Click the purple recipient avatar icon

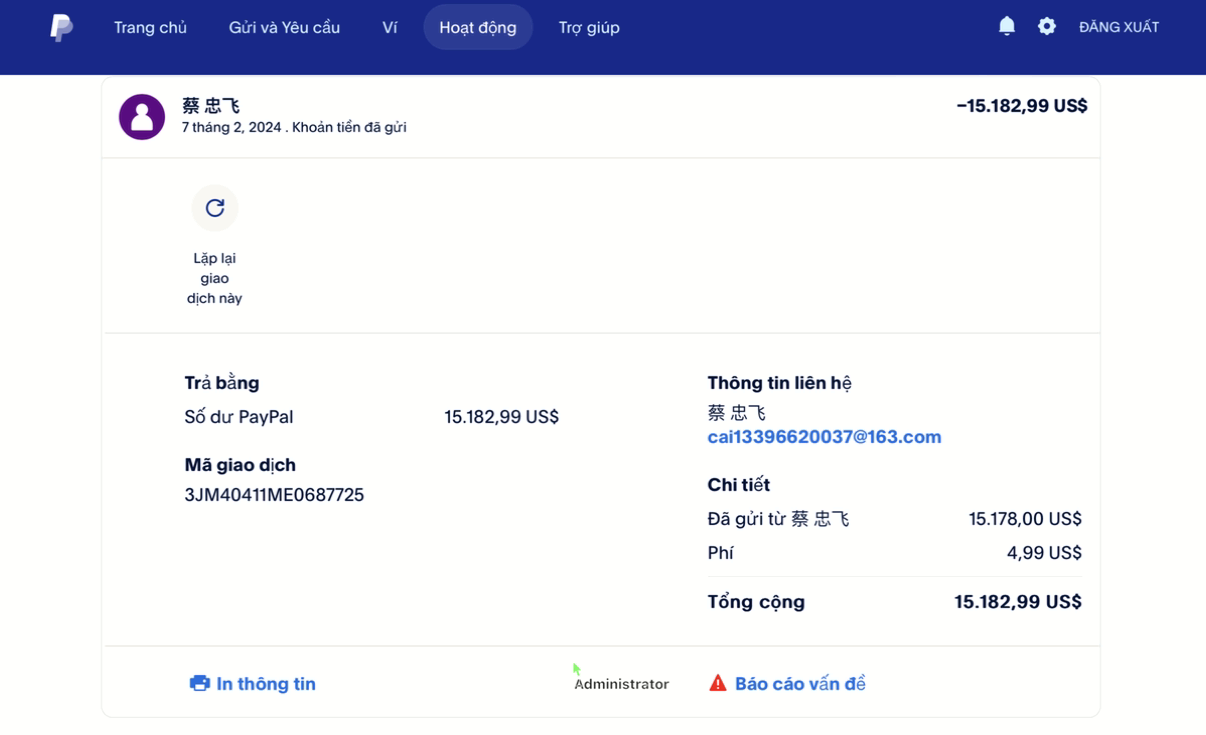tap(142, 117)
